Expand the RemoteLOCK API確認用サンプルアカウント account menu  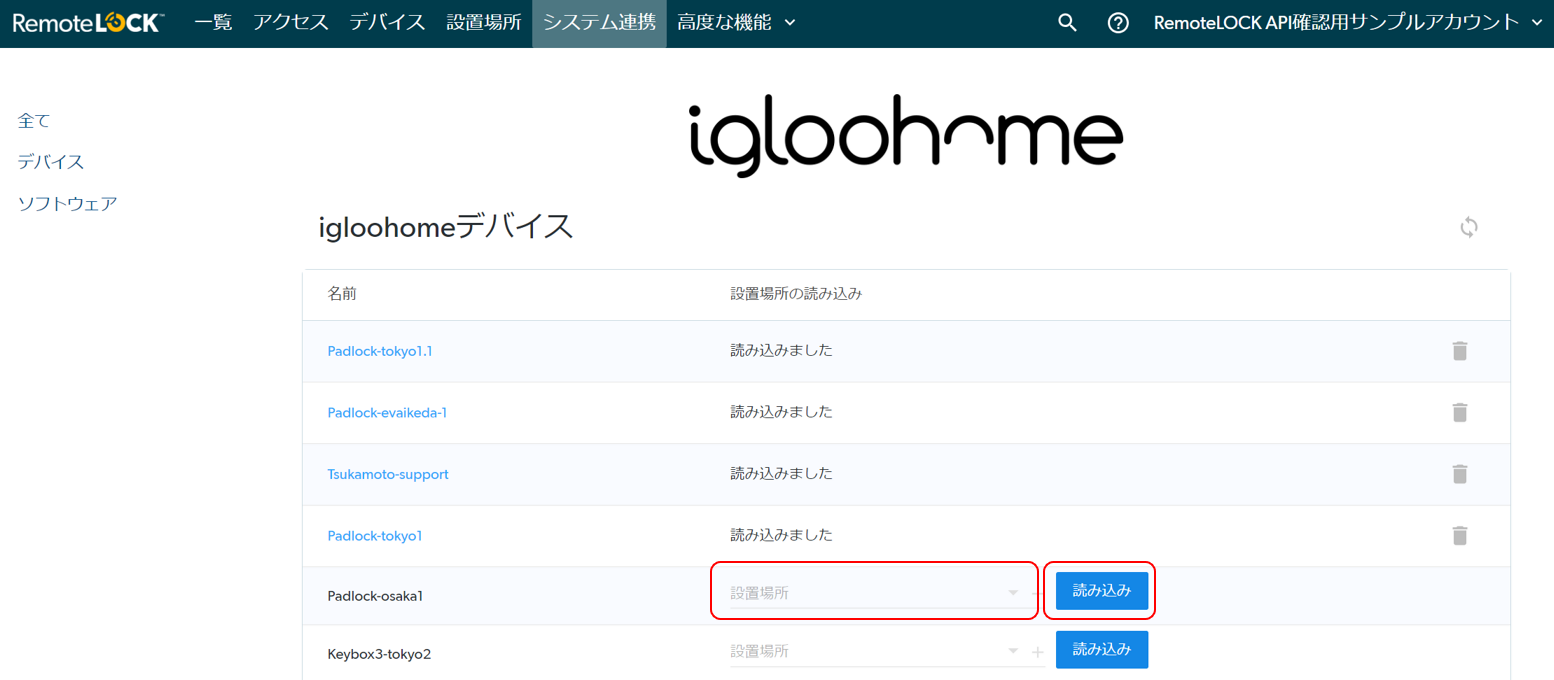point(1348,23)
